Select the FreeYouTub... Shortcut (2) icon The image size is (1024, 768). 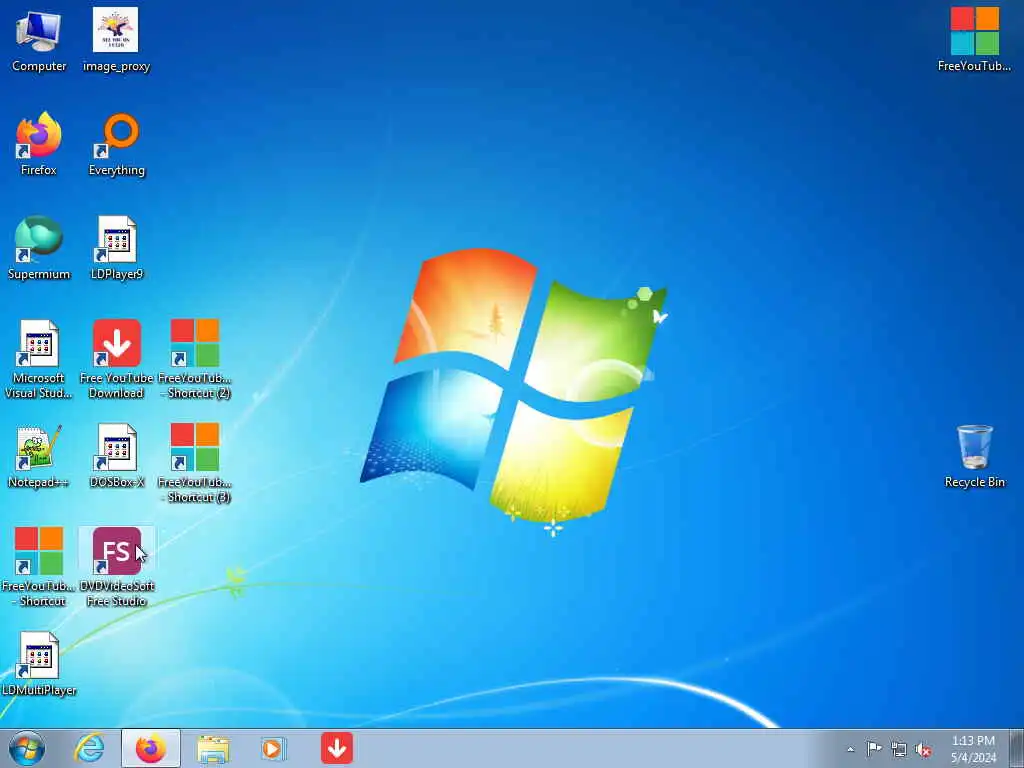click(195, 359)
